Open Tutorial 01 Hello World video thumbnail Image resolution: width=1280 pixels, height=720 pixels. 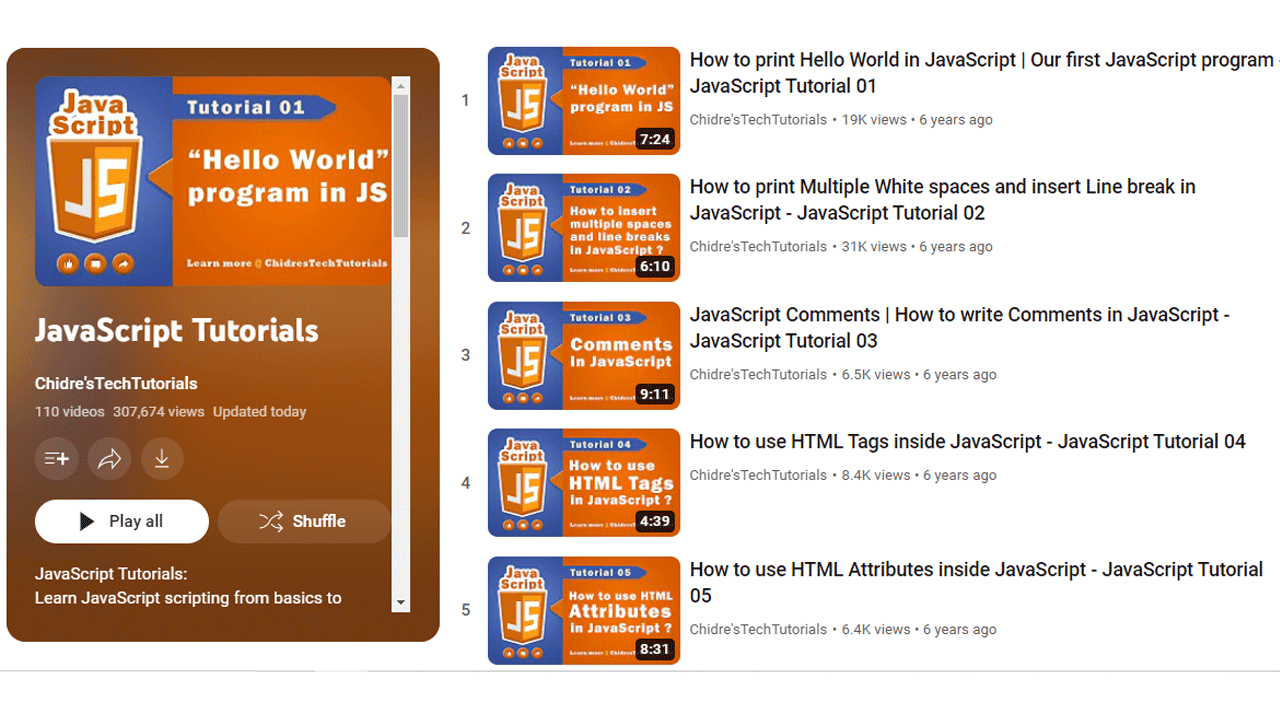click(584, 101)
